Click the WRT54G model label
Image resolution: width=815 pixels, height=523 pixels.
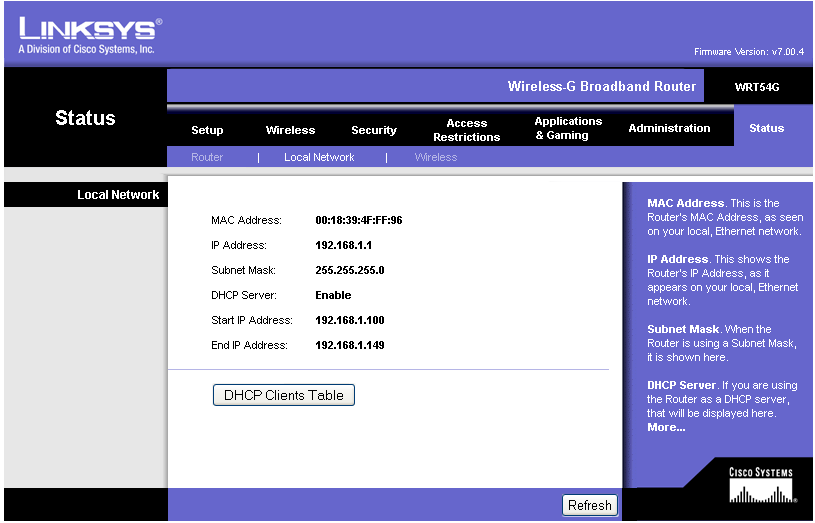757,87
